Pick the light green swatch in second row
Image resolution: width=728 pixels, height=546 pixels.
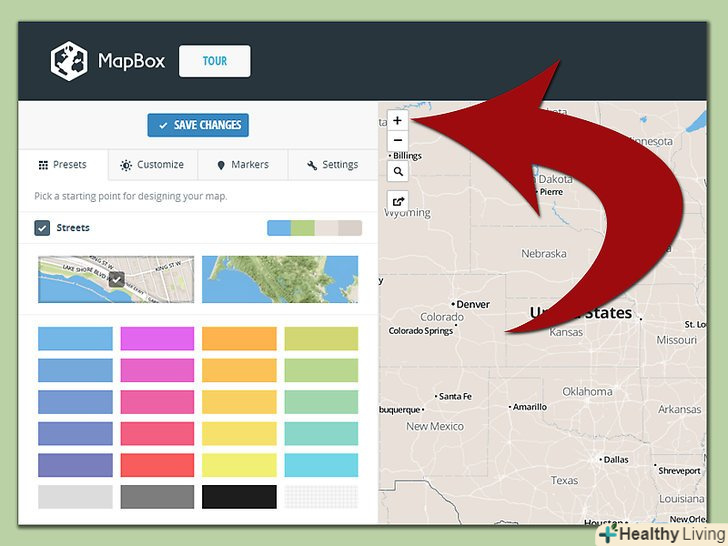click(321, 370)
